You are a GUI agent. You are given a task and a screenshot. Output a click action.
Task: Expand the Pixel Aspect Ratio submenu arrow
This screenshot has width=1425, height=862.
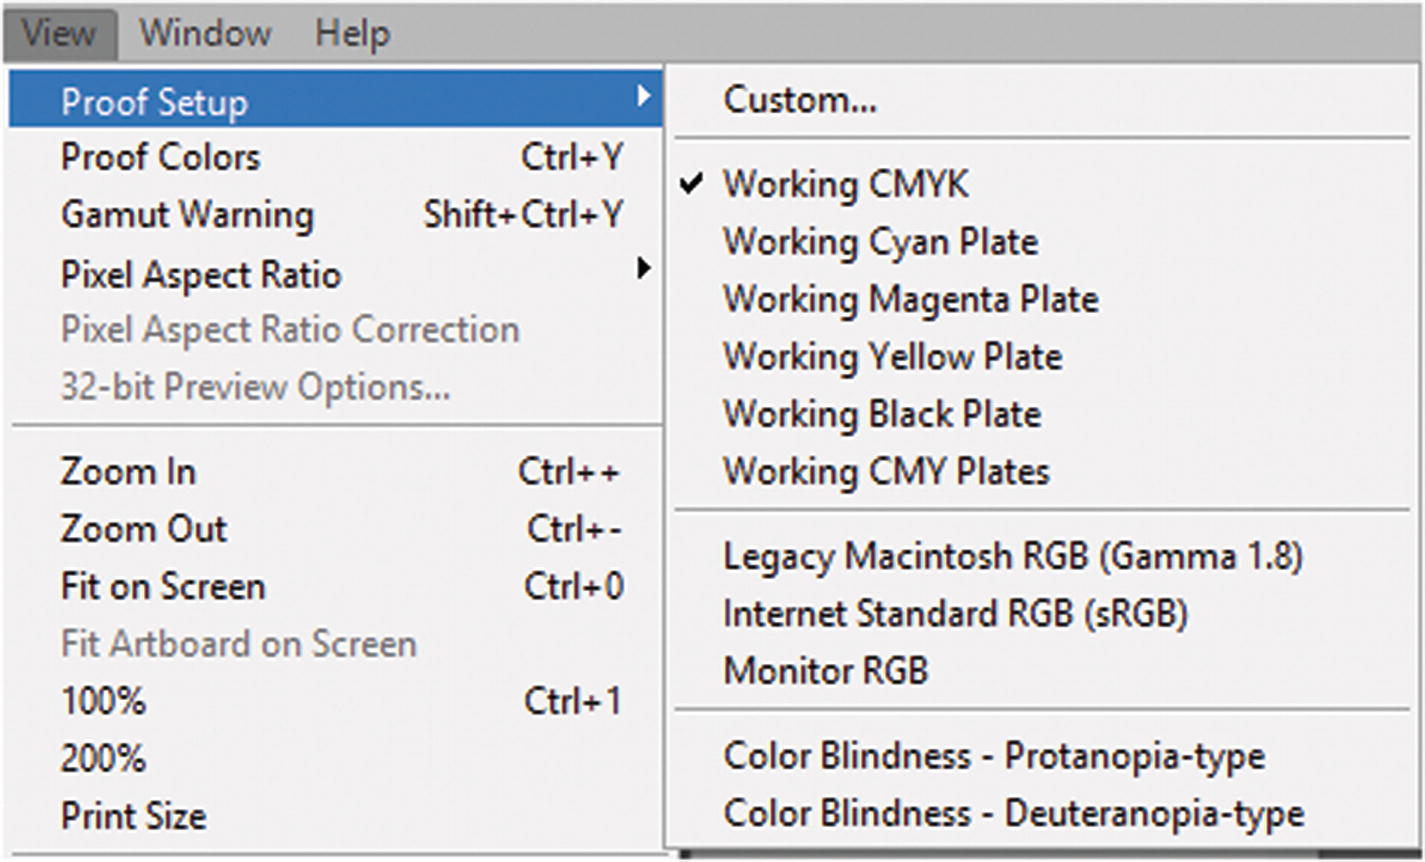(x=644, y=270)
